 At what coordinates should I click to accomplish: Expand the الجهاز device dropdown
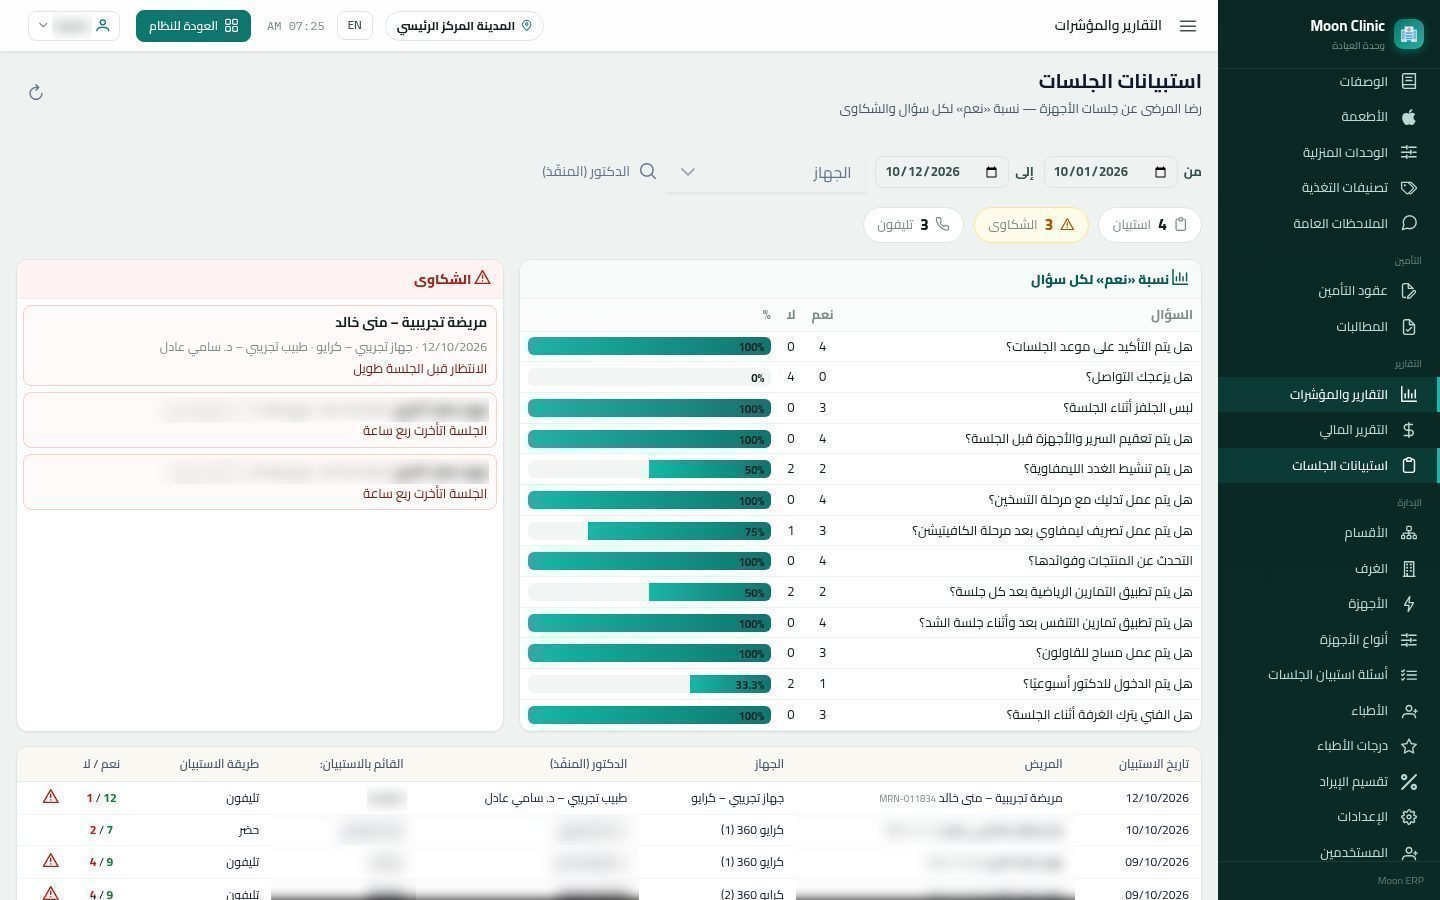coord(766,172)
